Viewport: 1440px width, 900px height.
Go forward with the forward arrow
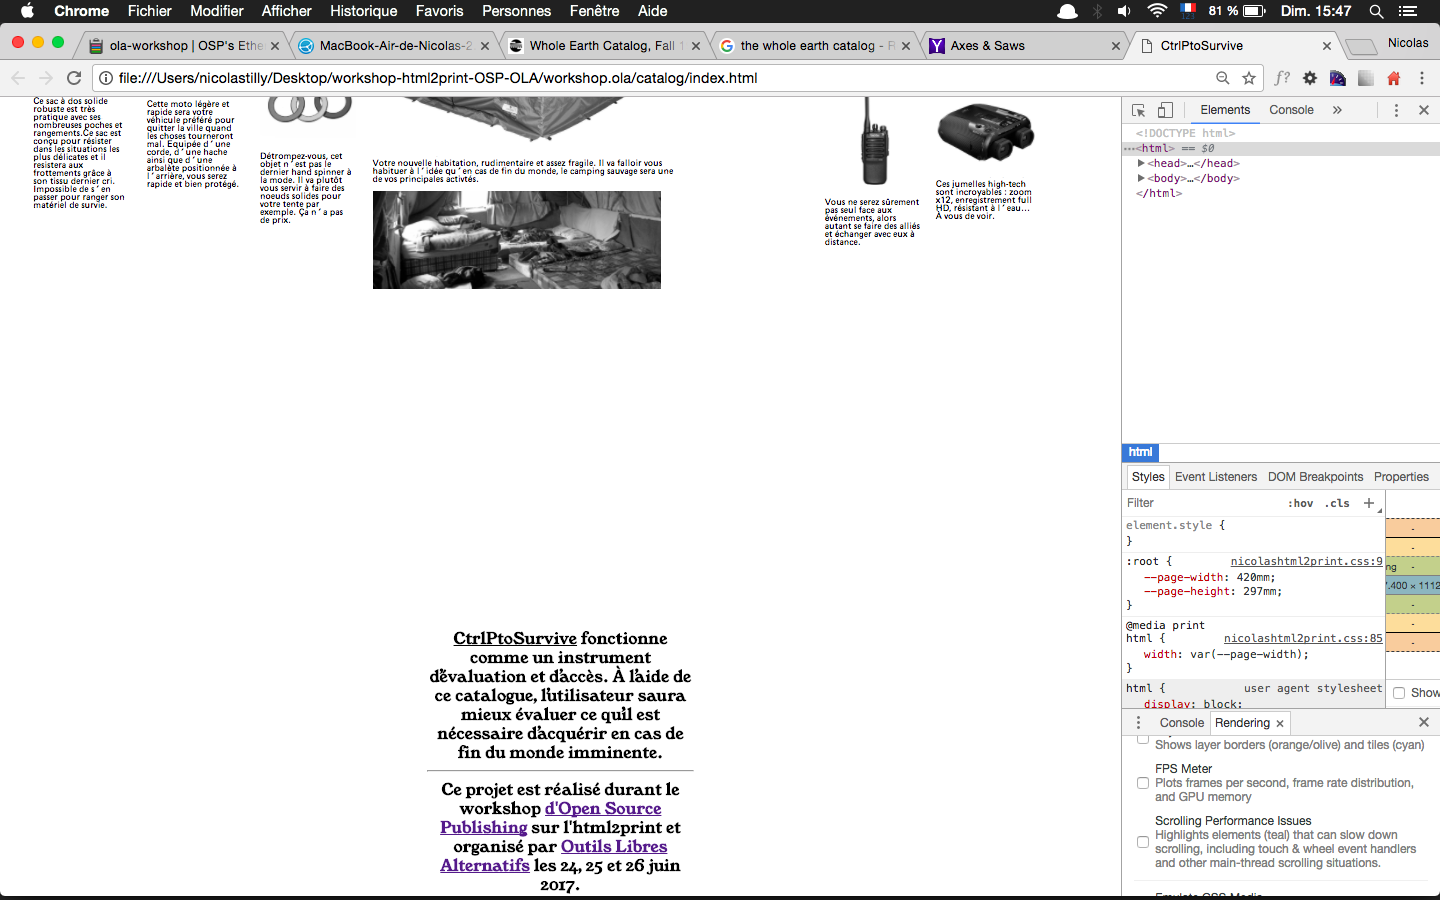coord(46,78)
